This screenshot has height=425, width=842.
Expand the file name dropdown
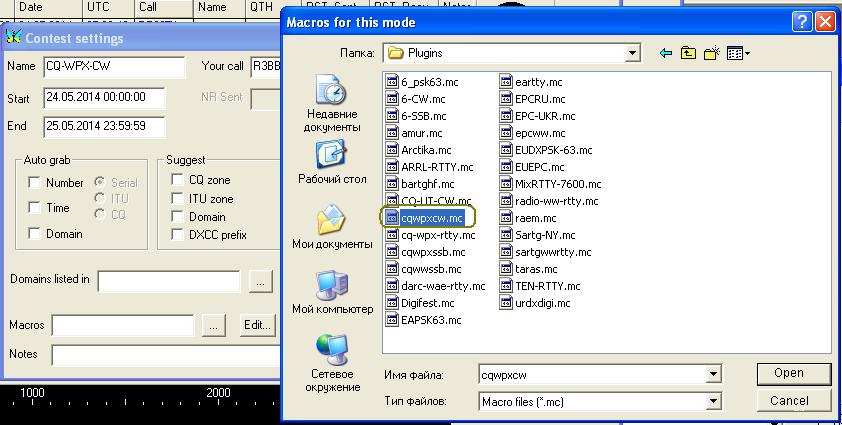coord(712,375)
